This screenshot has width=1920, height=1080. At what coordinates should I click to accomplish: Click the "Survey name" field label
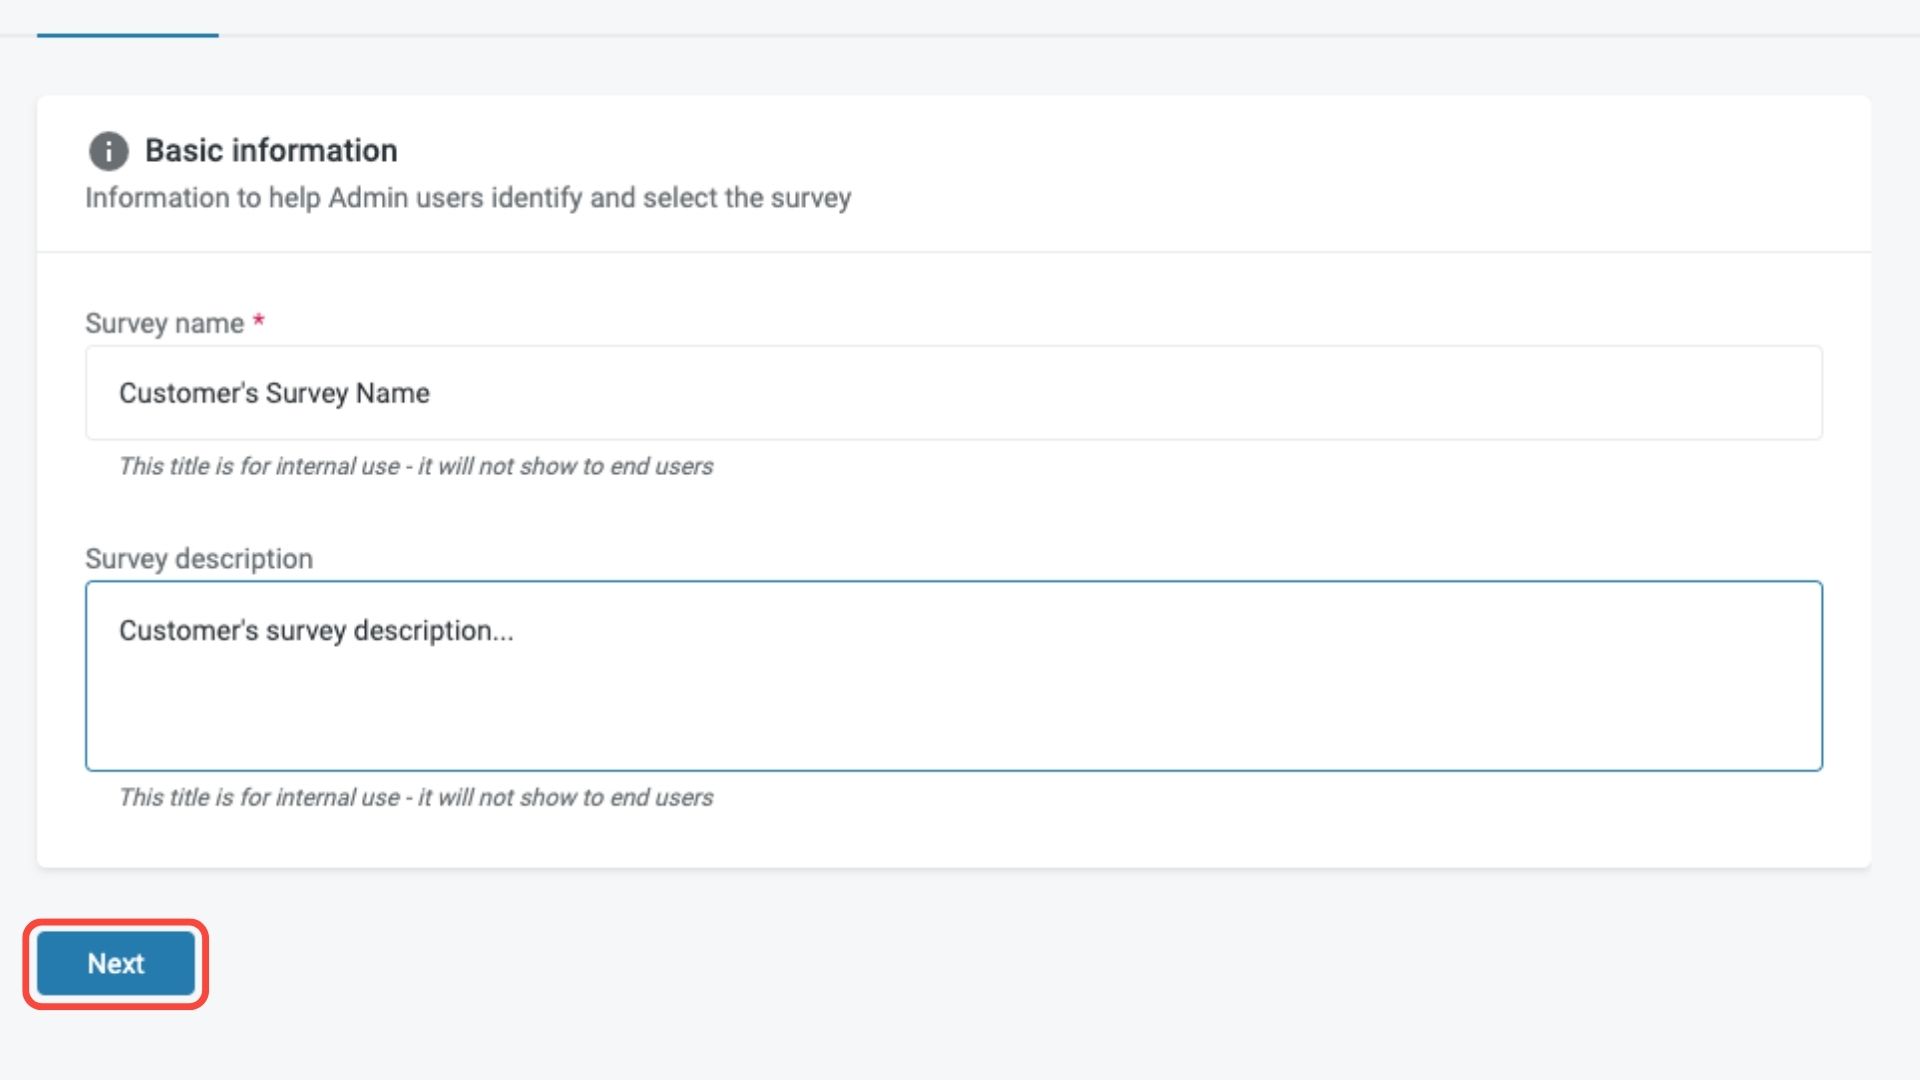tap(164, 323)
